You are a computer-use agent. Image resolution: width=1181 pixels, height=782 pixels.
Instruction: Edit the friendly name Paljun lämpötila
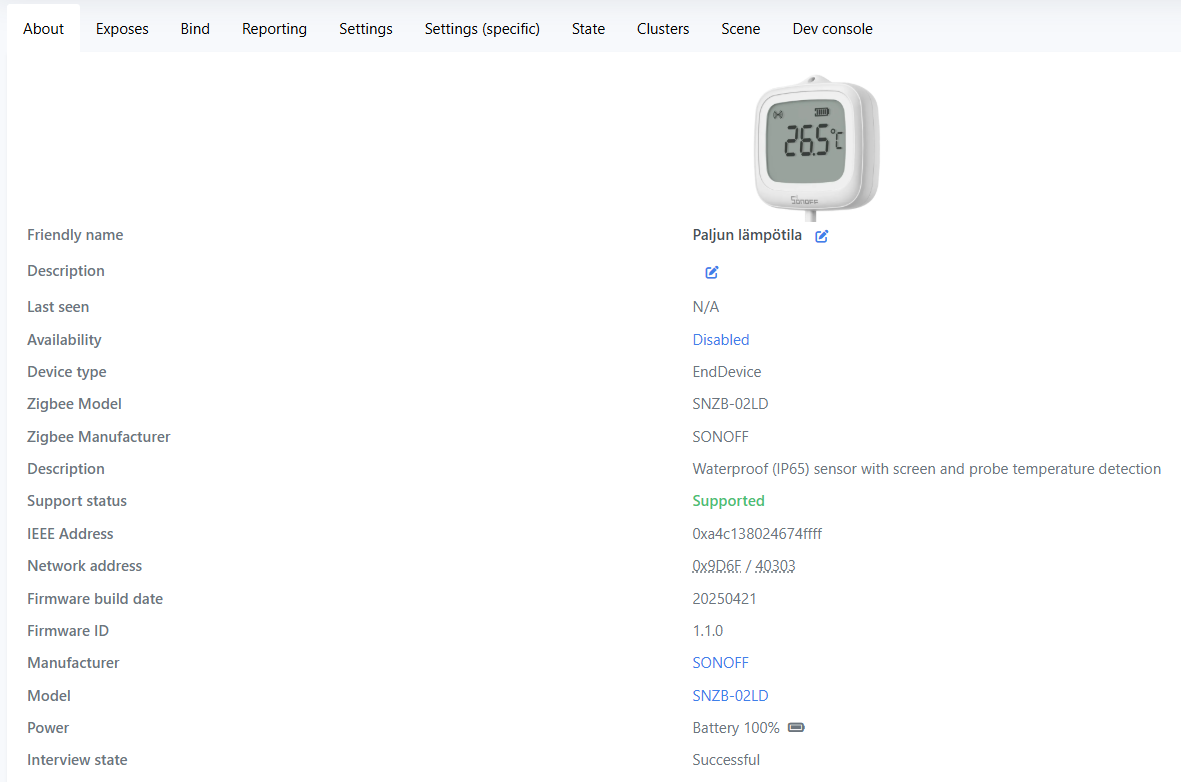821,236
